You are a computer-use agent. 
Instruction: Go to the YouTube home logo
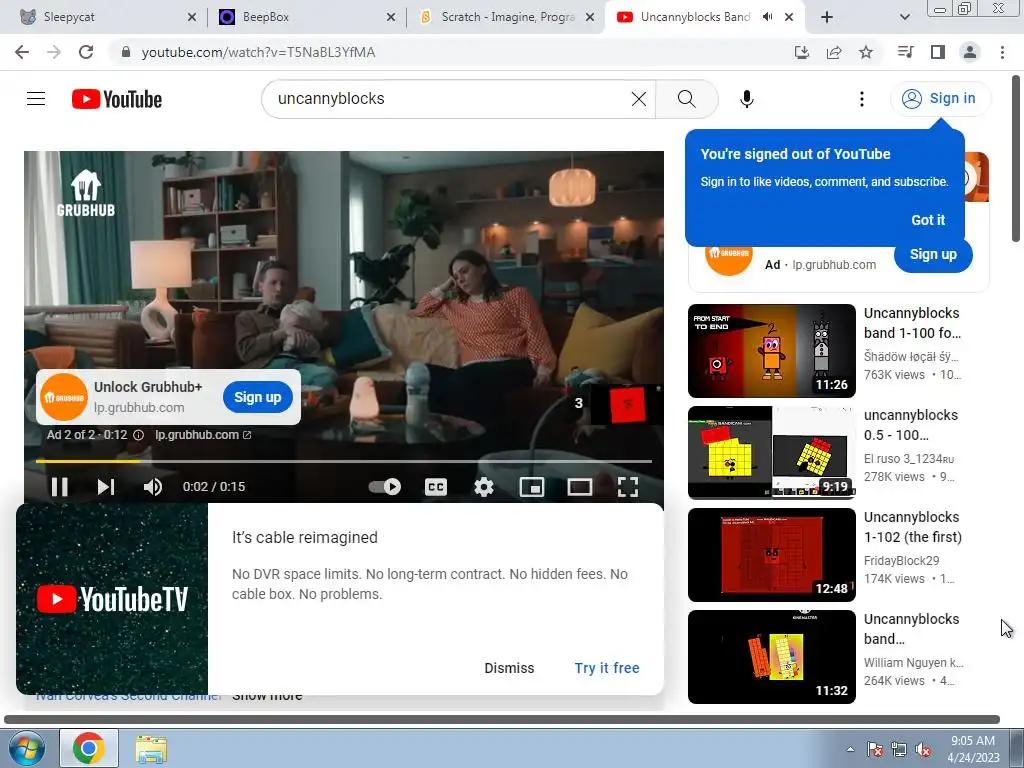pyautogui.click(x=117, y=99)
